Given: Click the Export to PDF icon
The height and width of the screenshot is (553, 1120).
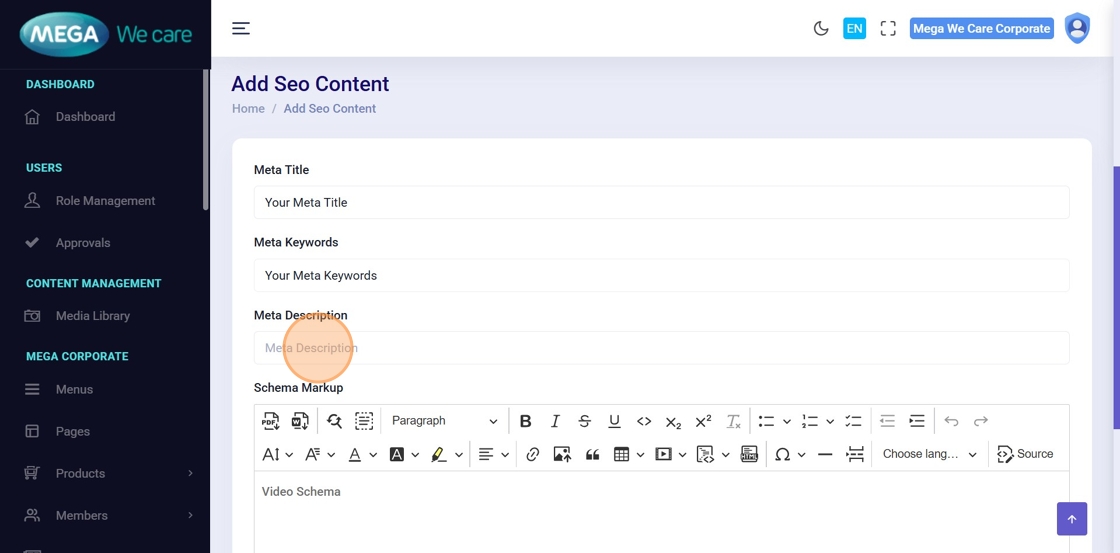Looking at the screenshot, I should tap(271, 421).
